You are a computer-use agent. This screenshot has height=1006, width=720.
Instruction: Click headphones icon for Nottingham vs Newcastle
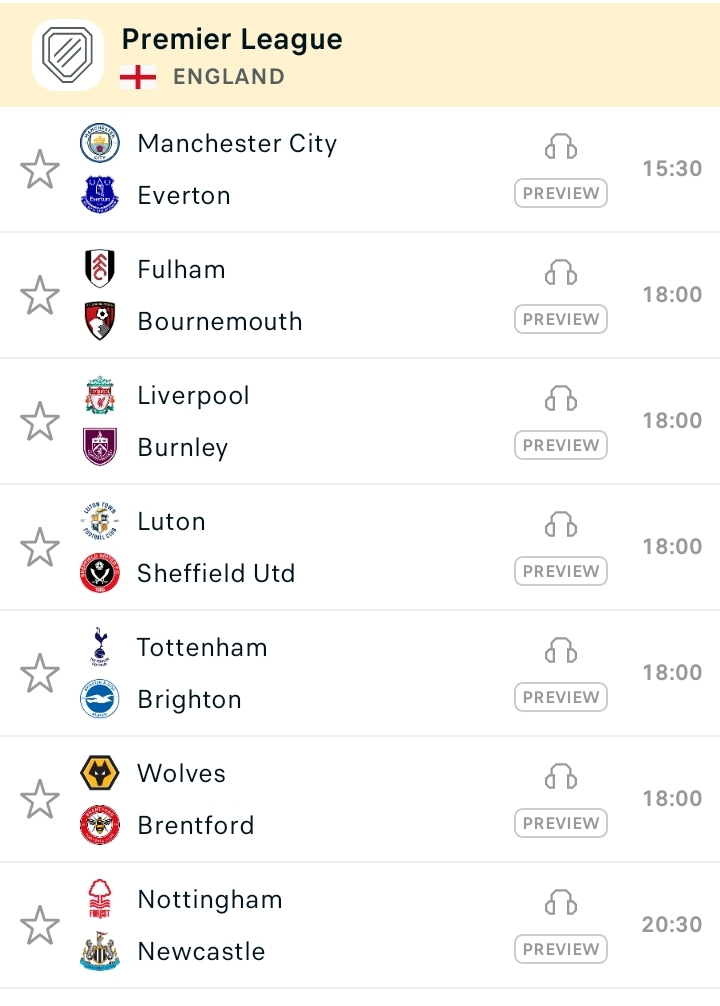pyautogui.click(x=561, y=902)
